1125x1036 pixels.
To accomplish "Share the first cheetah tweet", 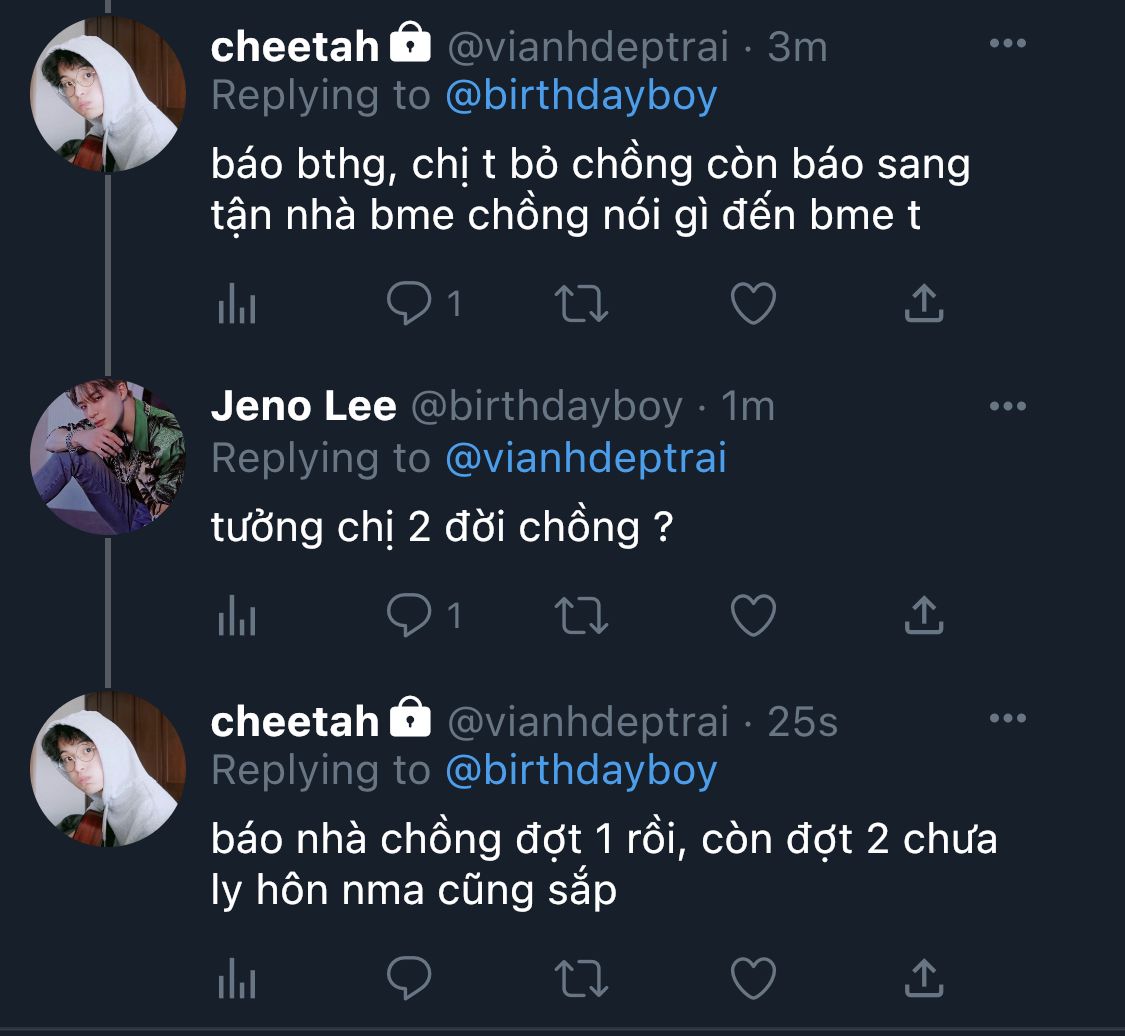I will [924, 304].
